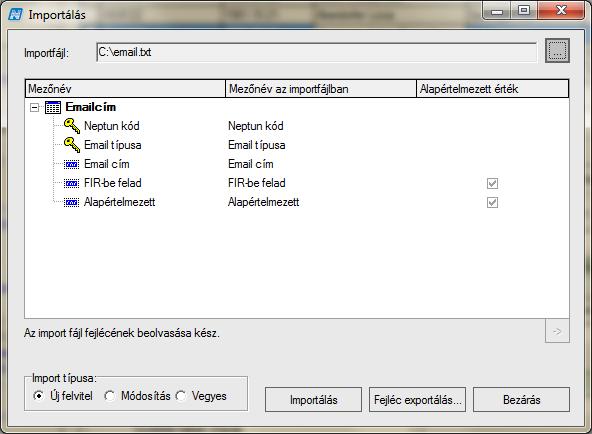The image size is (592, 434).
Task: Select the Vegyes import type
Action: pyautogui.click(x=181, y=396)
